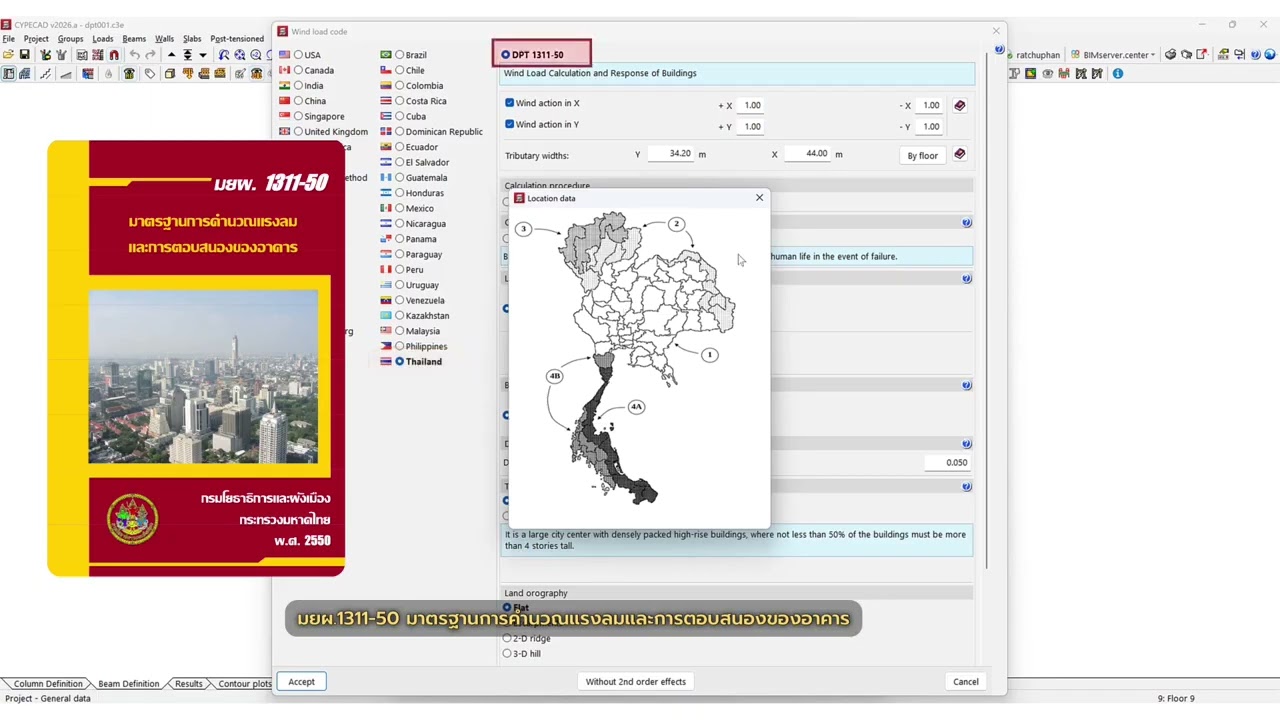The width and height of the screenshot is (1280, 720).
Task: Edit the -Y coefficient field
Action: pyautogui.click(x=931, y=126)
